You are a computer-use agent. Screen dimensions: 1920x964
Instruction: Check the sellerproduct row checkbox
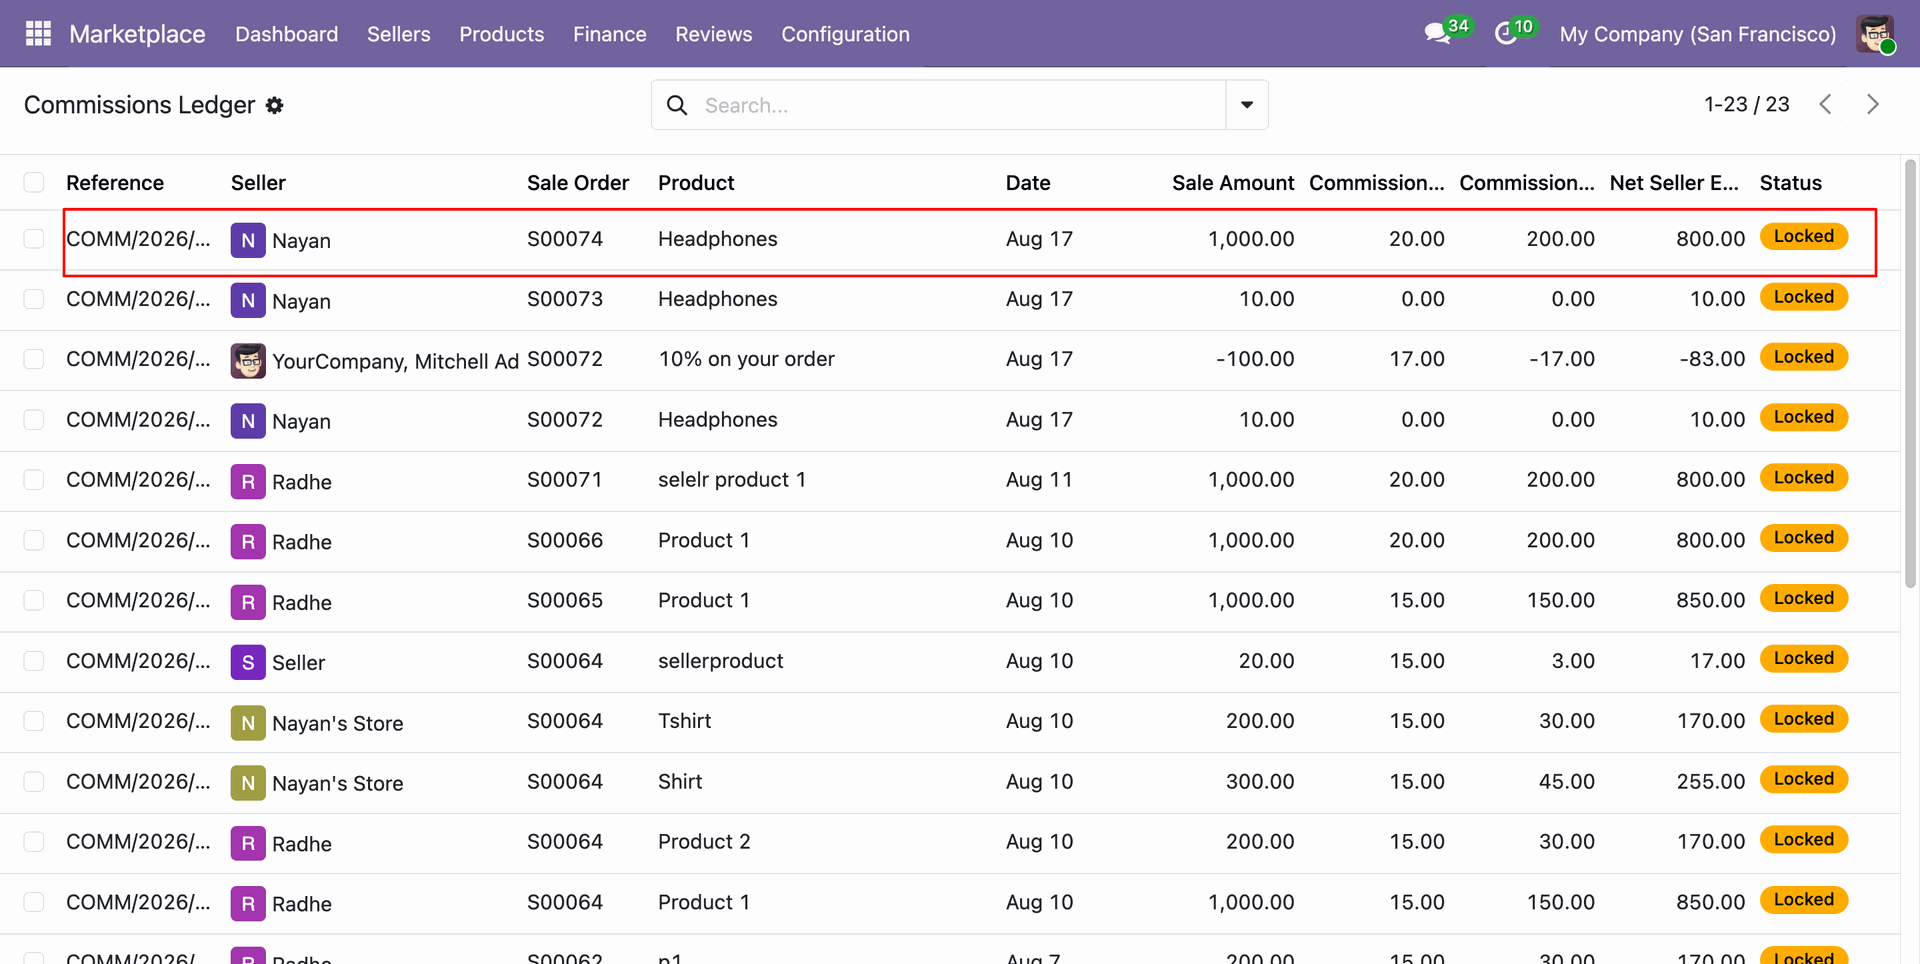pyautogui.click(x=34, y=661)
